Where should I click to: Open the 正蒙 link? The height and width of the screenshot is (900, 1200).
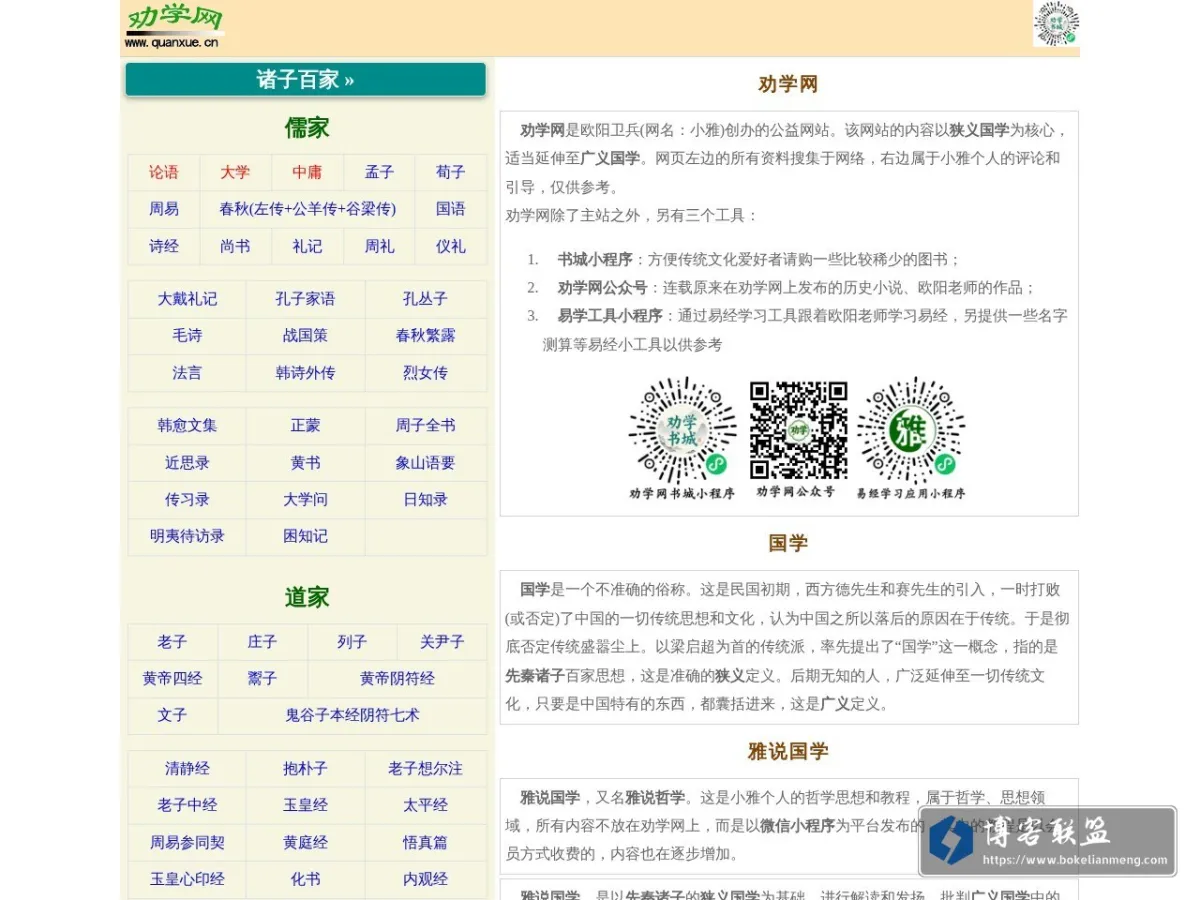click(x=305, y=426)
